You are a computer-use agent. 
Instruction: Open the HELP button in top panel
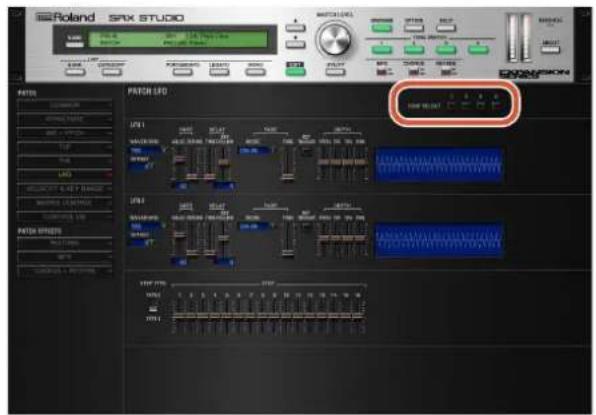pyautogui.click(x=445, y=28)
